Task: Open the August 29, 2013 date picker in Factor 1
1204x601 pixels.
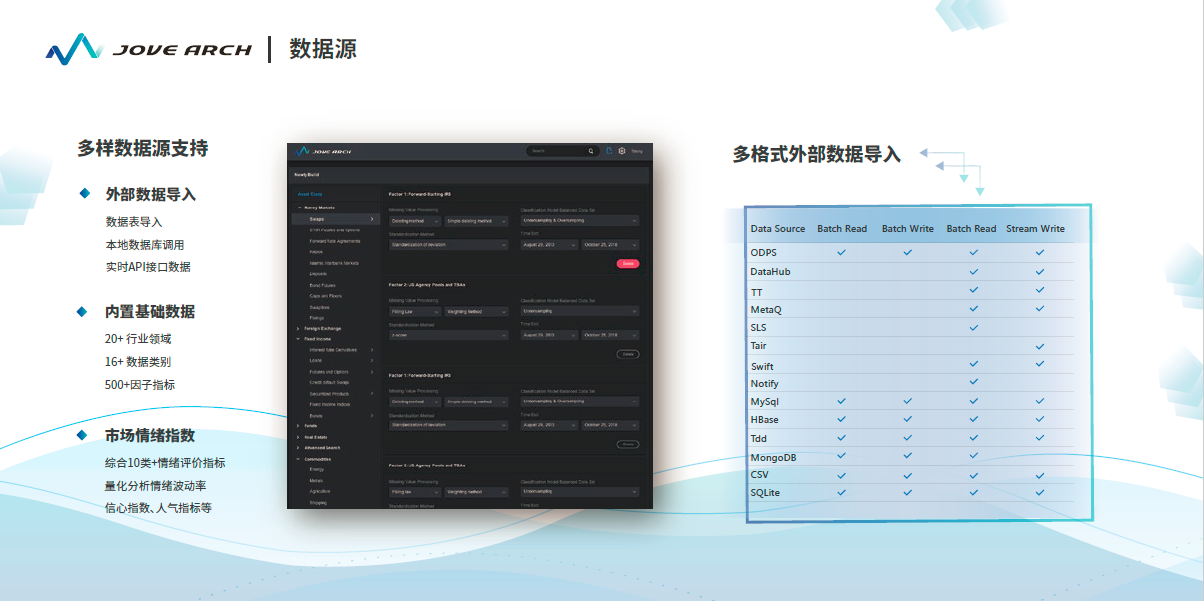Action: tap(546, 245)
